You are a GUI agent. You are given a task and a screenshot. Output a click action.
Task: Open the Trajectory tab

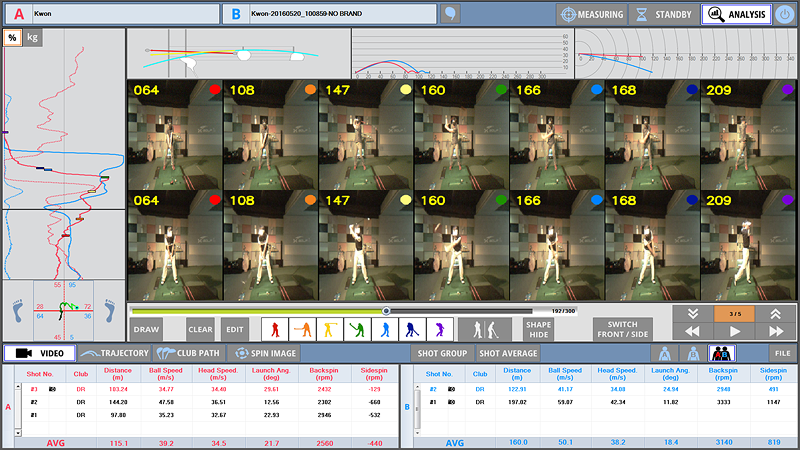pyautogui.click(x=115, y=353)
